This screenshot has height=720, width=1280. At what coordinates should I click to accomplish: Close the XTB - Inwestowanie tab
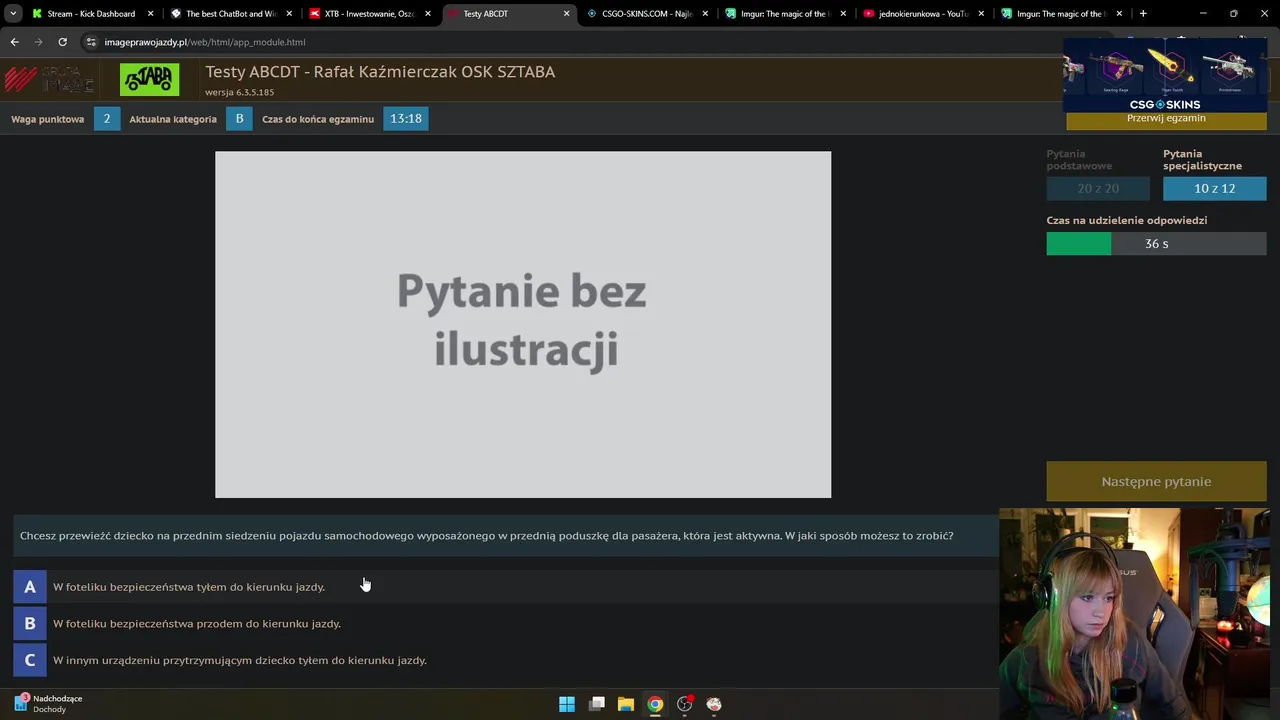click(428, 14)
